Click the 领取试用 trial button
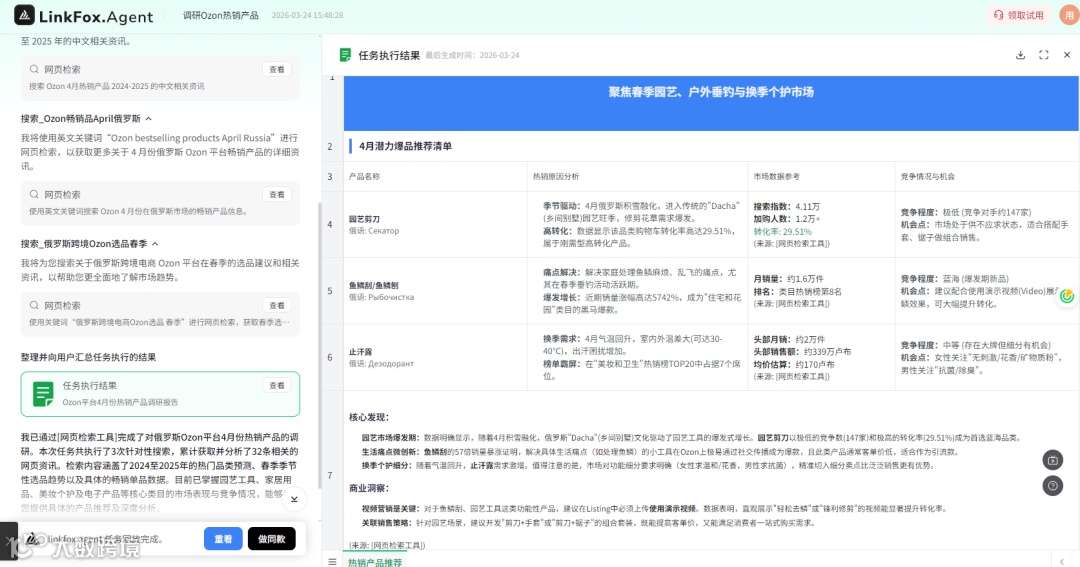This screenshot has width=1080, height=567. click(x=1019, y=15)
